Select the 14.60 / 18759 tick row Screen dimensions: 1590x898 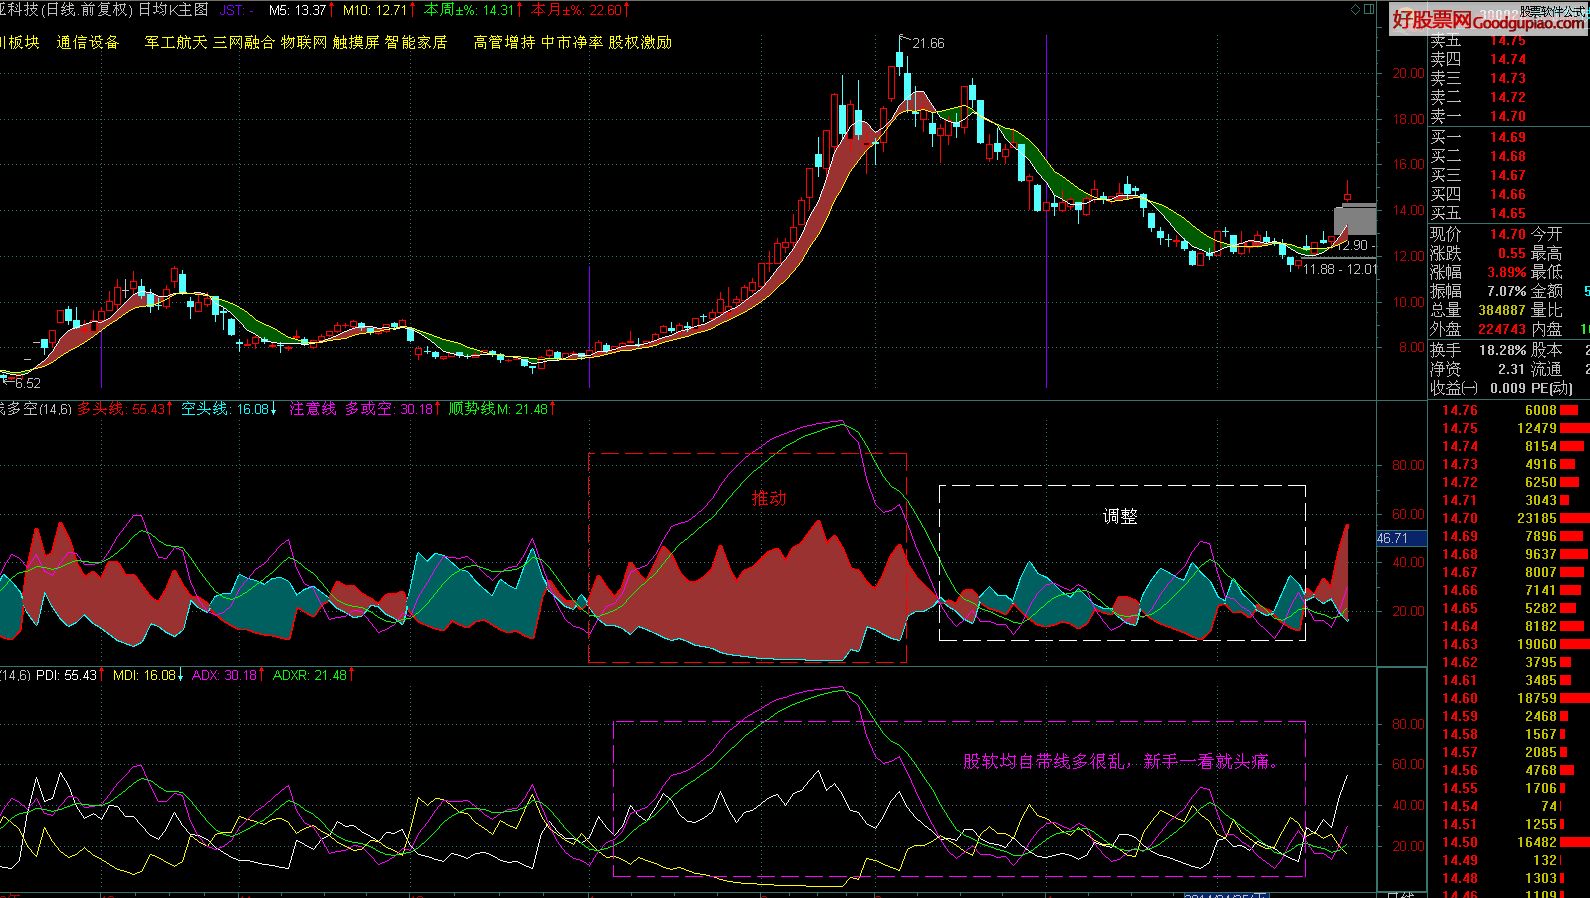[x=1510, y=698]
